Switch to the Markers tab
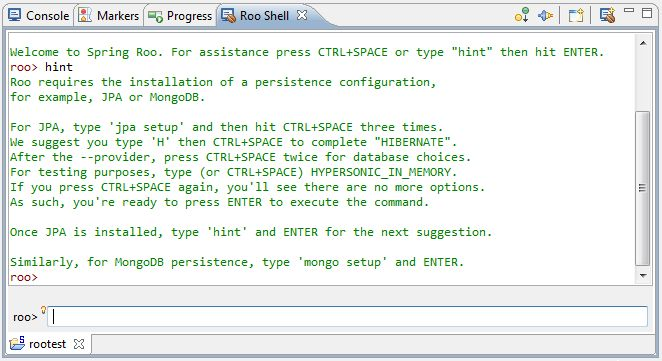Screen dimensions: 662x361 pos(109,16)
